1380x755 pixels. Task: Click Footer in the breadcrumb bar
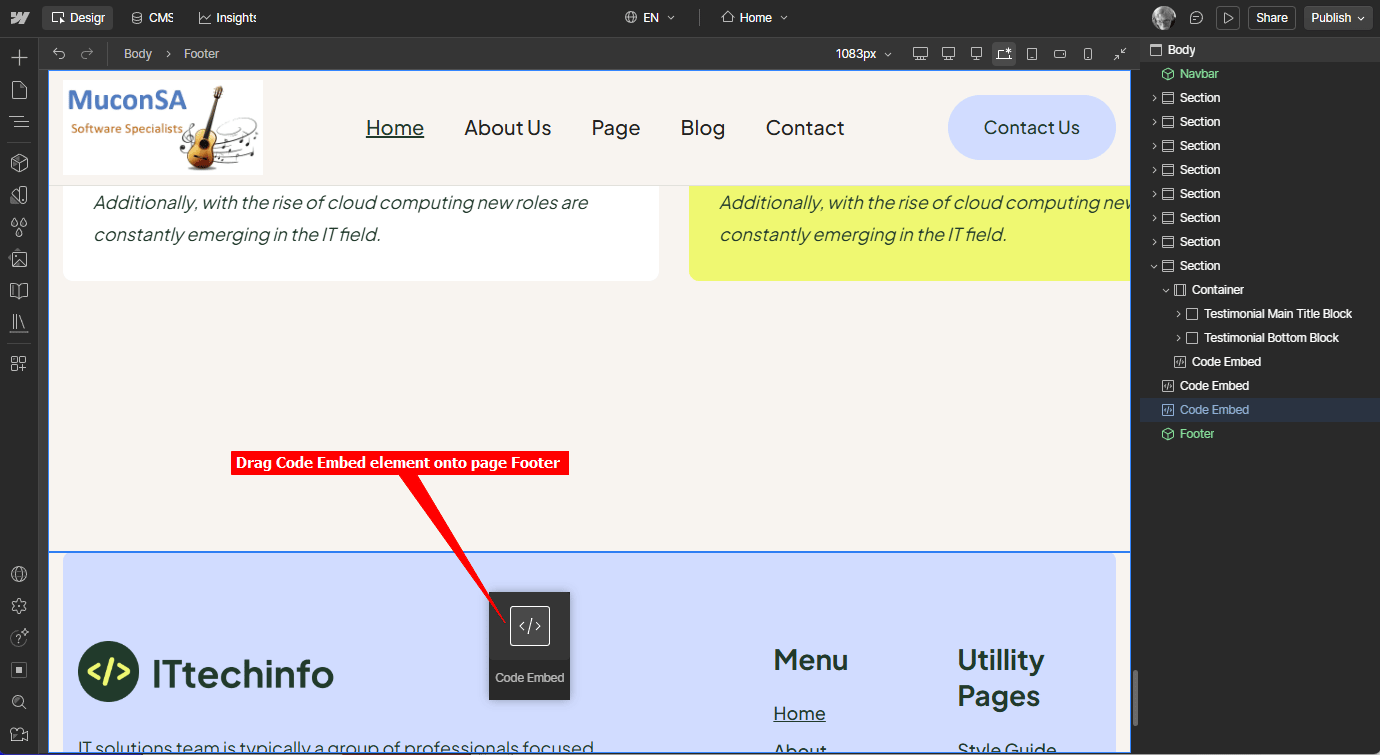pyautogui.click(x=201, y=54)
